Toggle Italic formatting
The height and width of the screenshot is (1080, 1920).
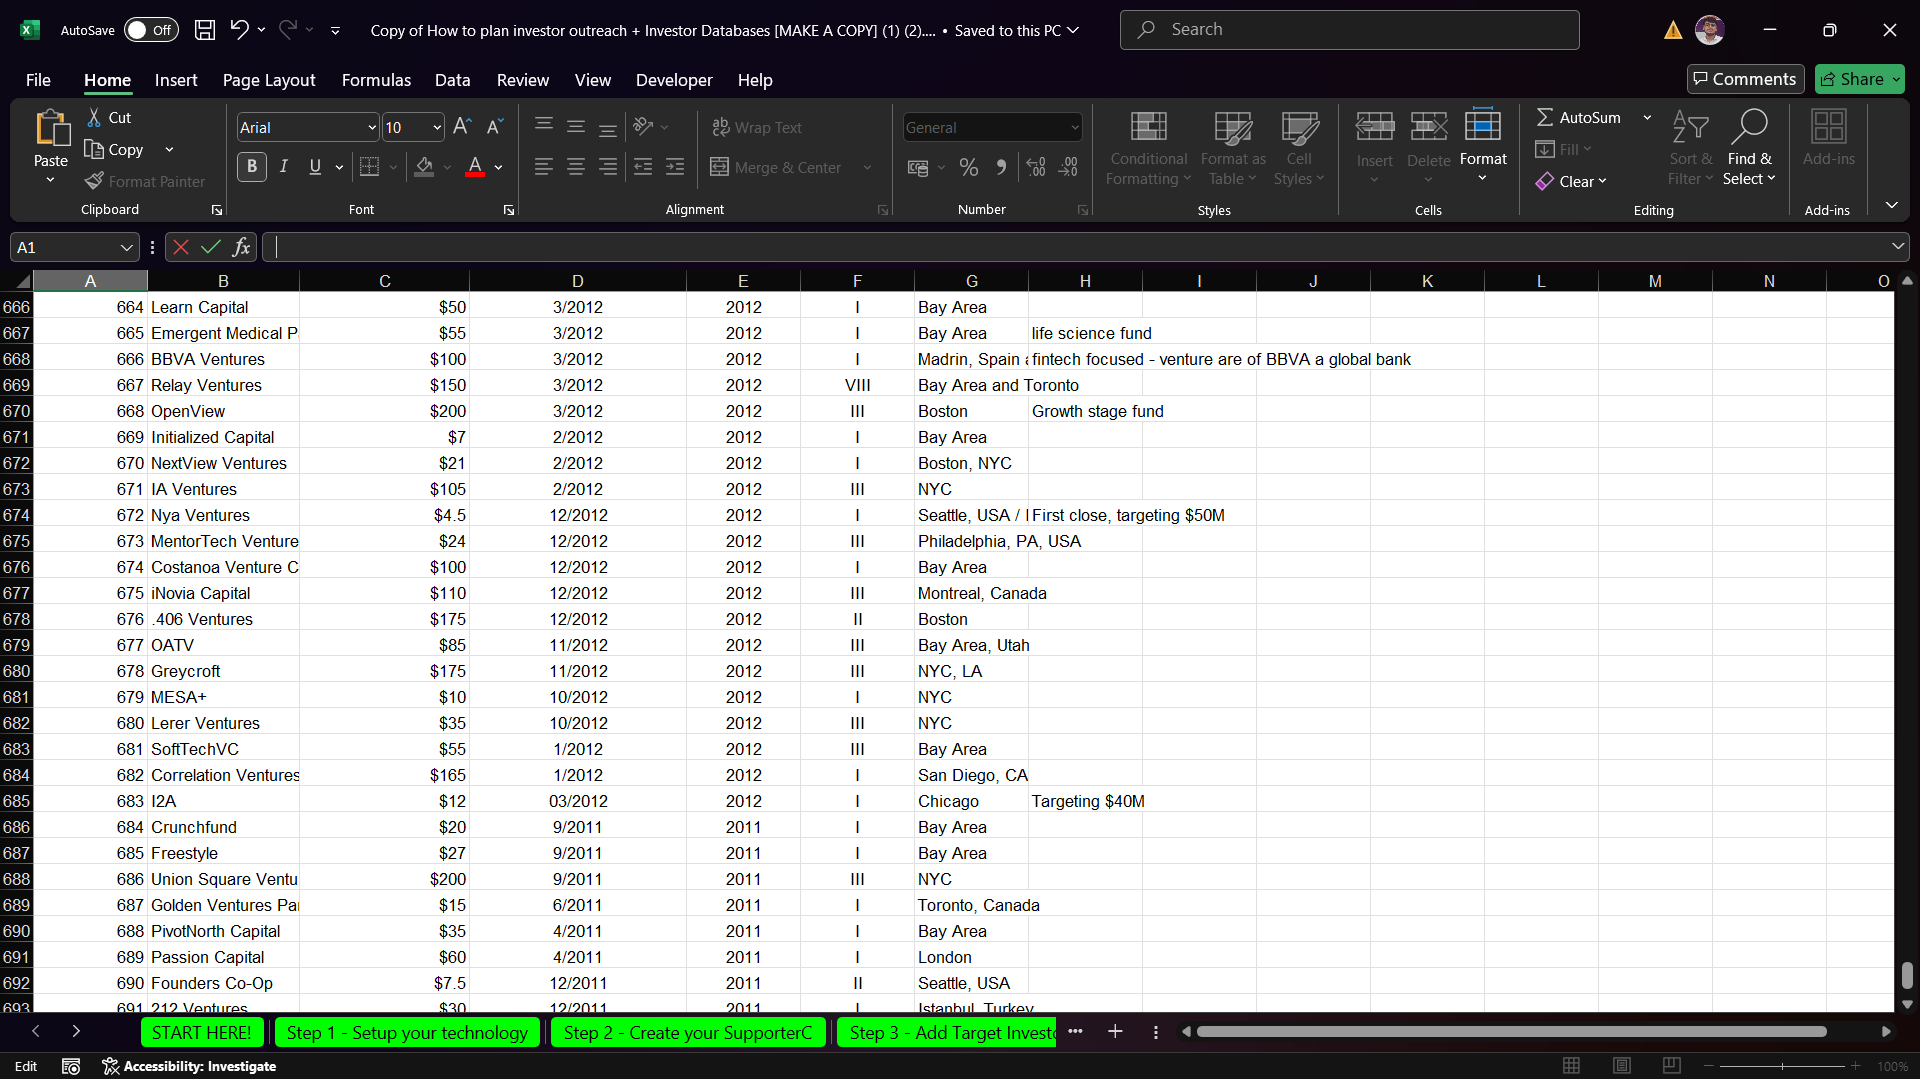pos(284,167)
